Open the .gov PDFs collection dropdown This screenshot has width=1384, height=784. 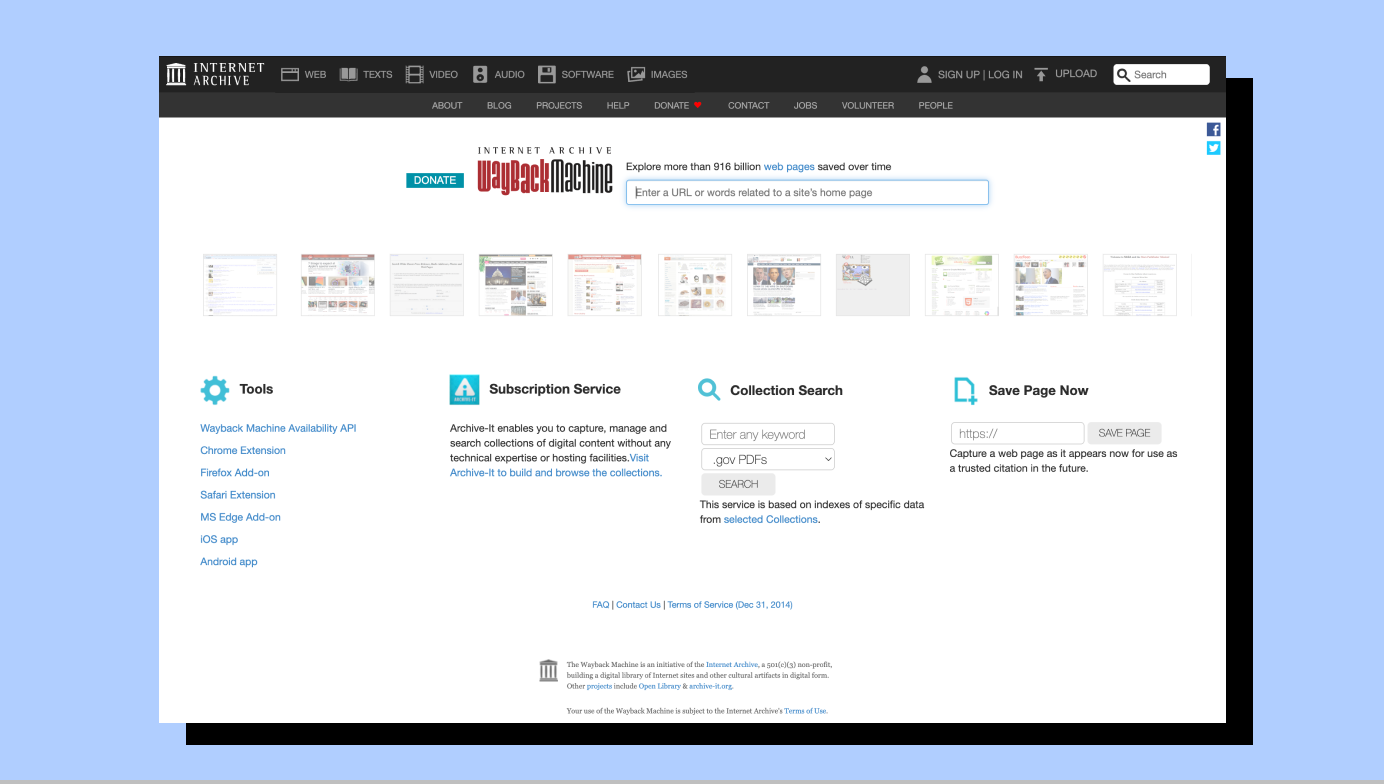pos(768,459)
